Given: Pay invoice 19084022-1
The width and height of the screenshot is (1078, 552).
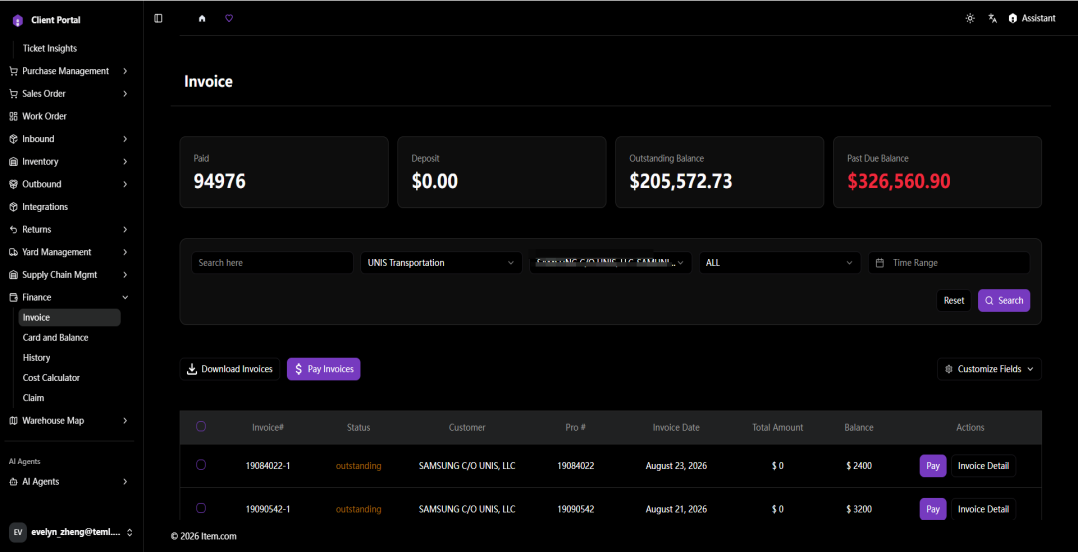Looking at the screenshot, I should click(933, 465).
